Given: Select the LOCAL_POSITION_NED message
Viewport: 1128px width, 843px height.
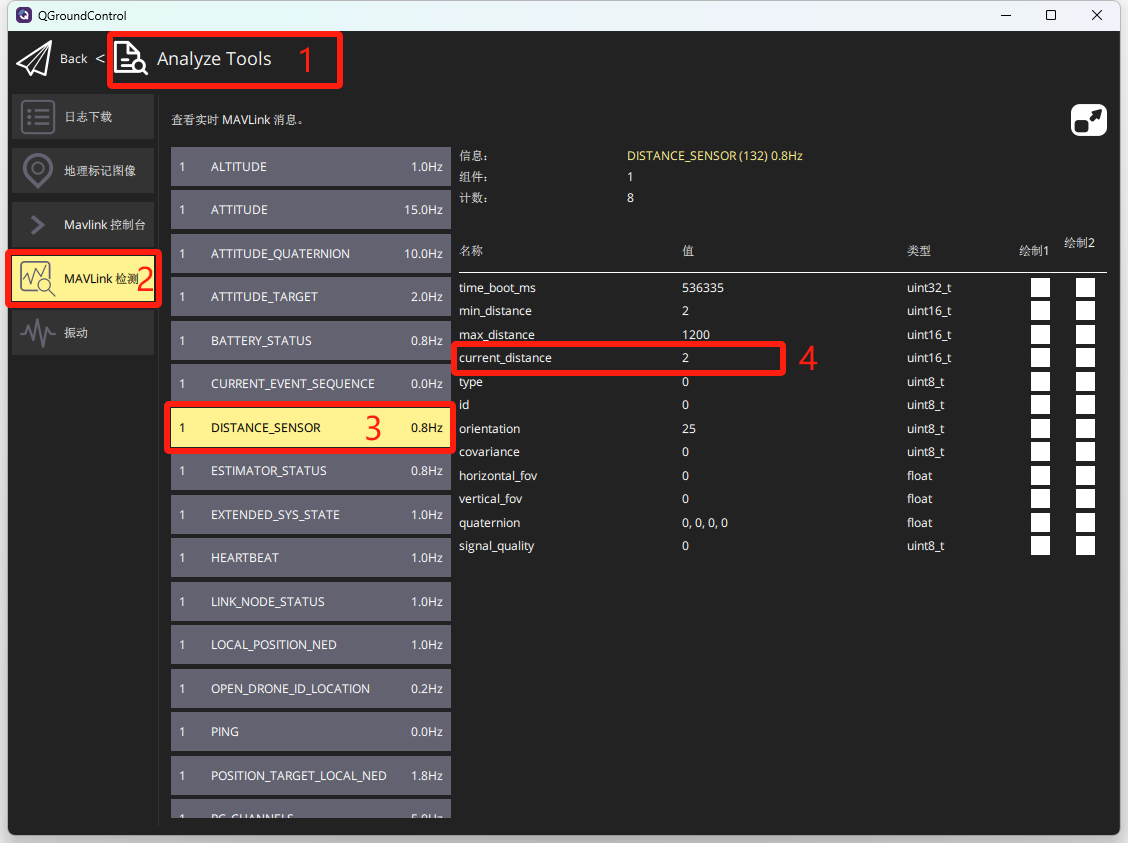Looking at the screenshot, I should pos(311,645).
